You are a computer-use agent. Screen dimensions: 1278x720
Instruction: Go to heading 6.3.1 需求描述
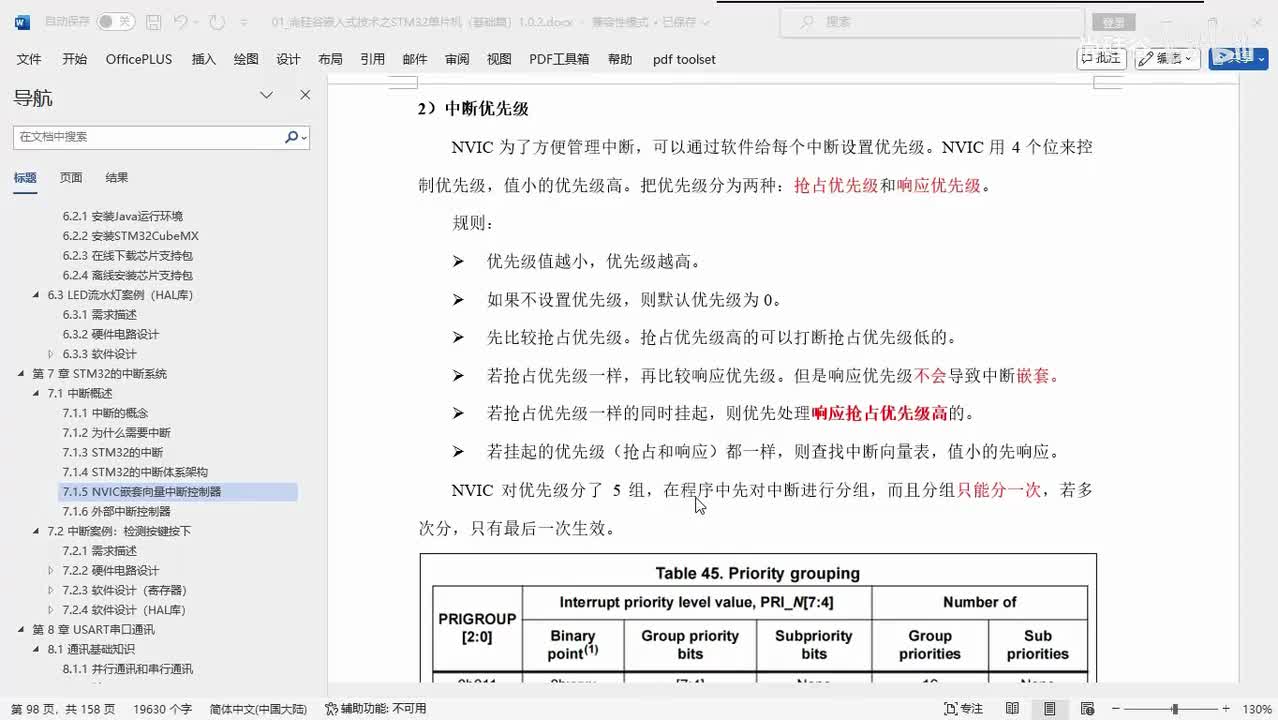tap(99, 315)
